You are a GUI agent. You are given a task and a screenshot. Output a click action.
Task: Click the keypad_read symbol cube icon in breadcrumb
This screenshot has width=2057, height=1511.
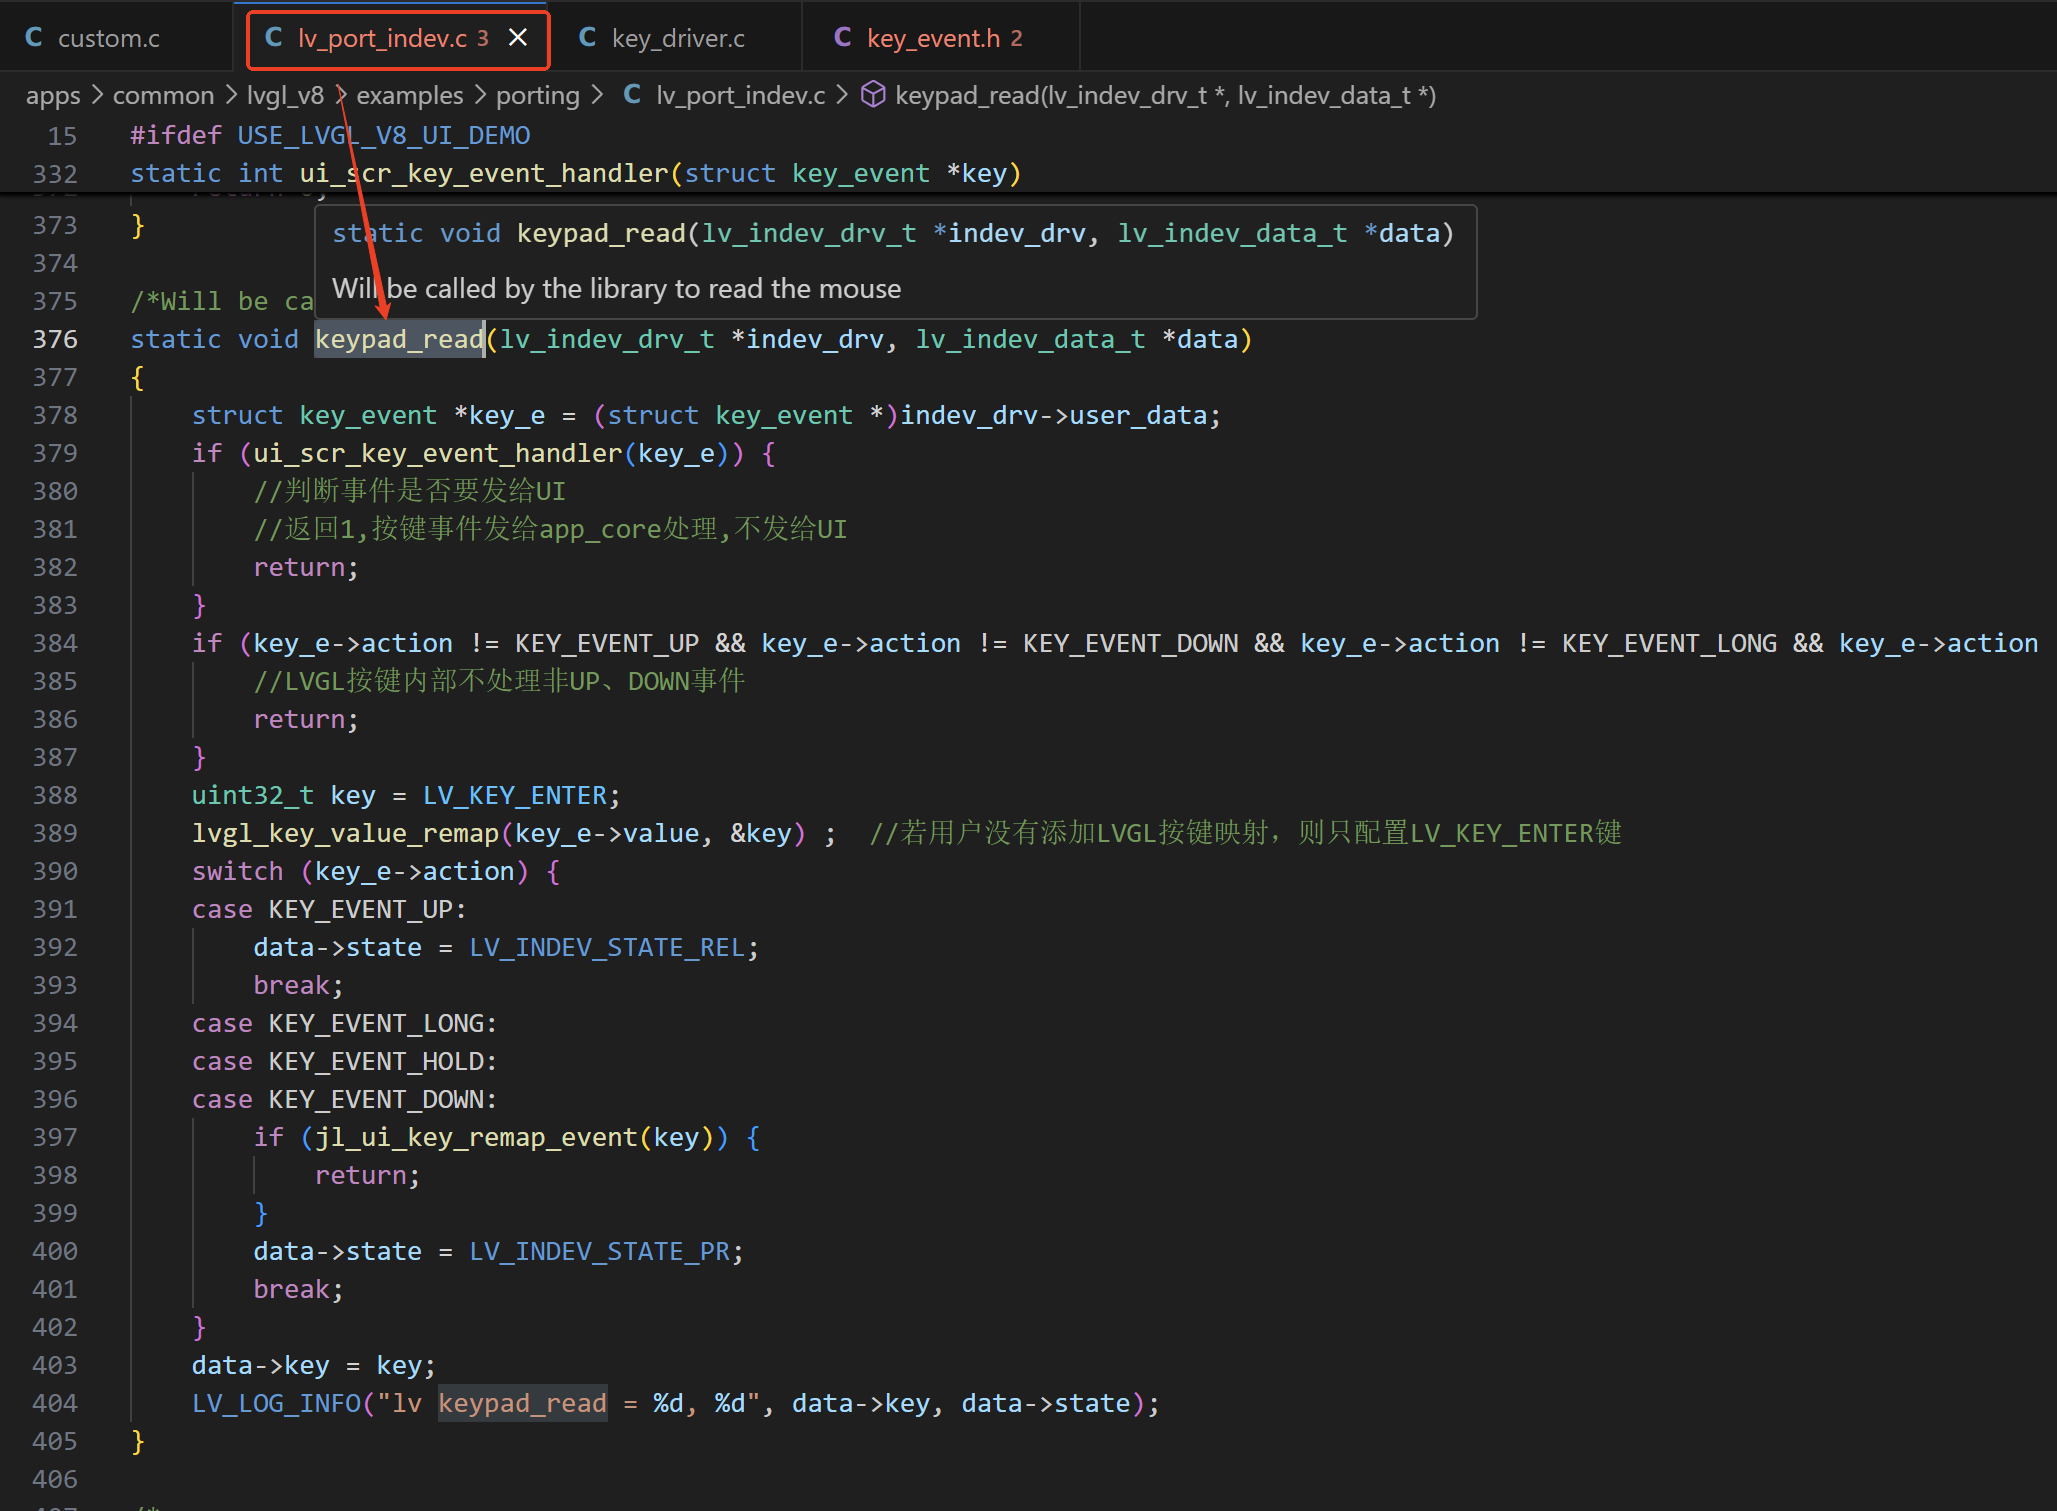click(x=873, y=95)
